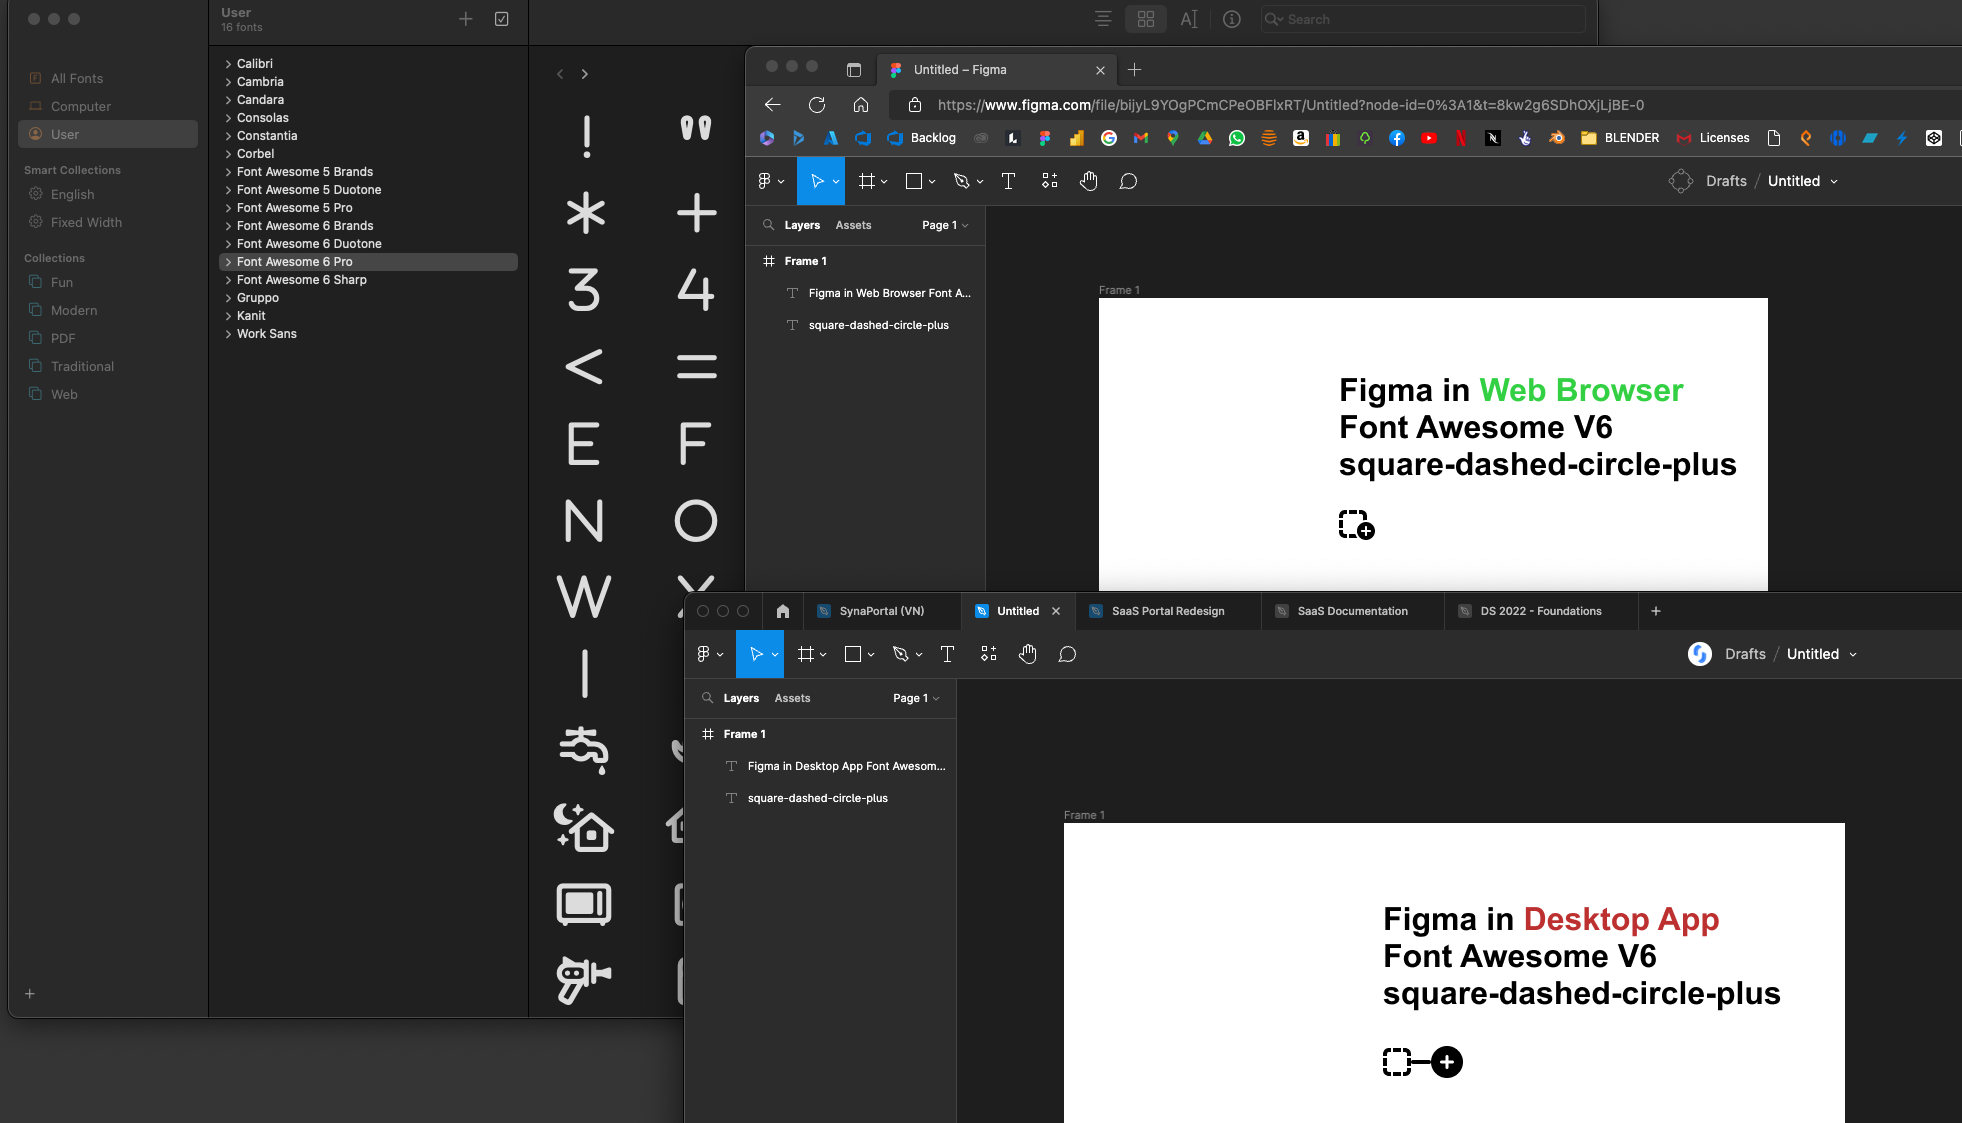Show font information in Font Book
1962x1123 pixels.
(x=1232, y=19)
